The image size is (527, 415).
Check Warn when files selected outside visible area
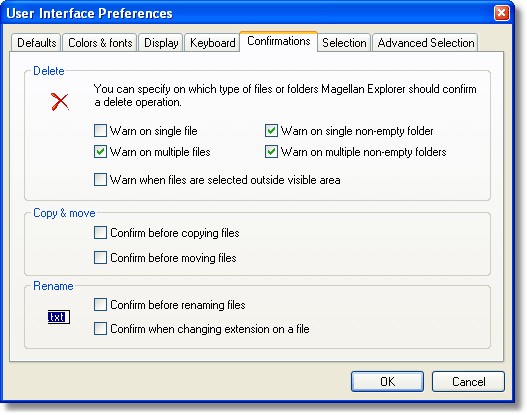coord(100,179)
